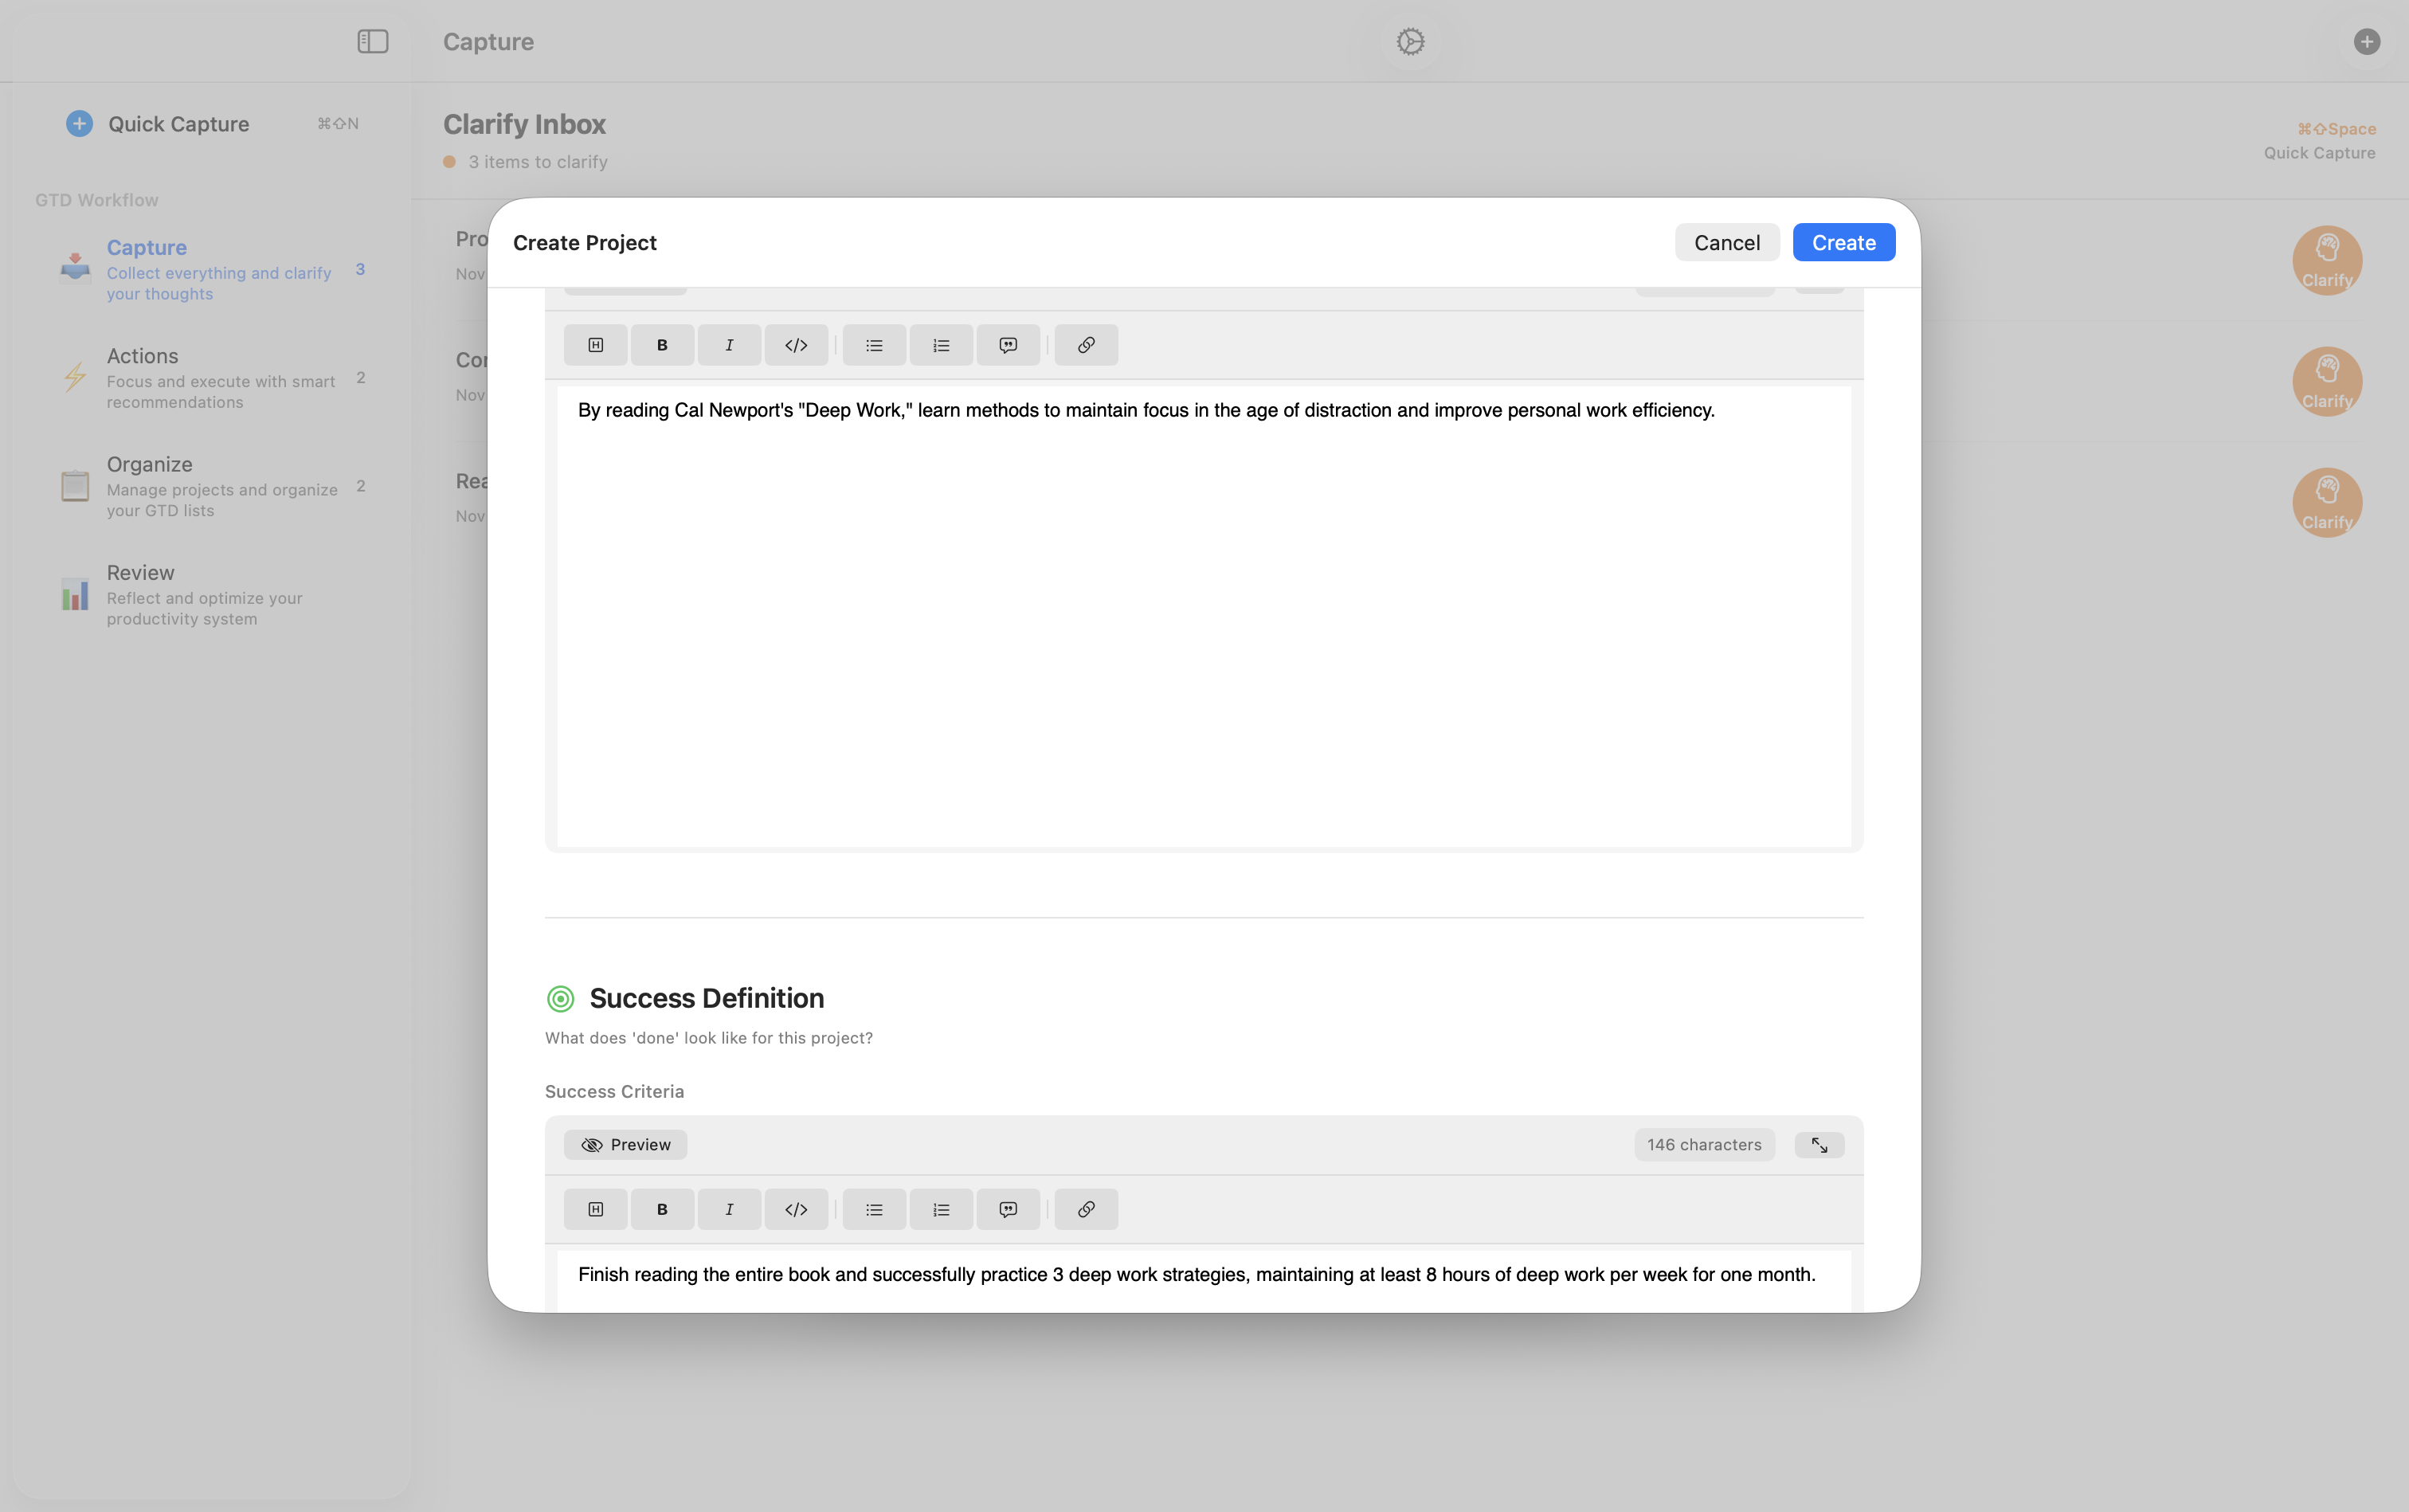Insert a code block in the Success Criteria editor

796,1208
